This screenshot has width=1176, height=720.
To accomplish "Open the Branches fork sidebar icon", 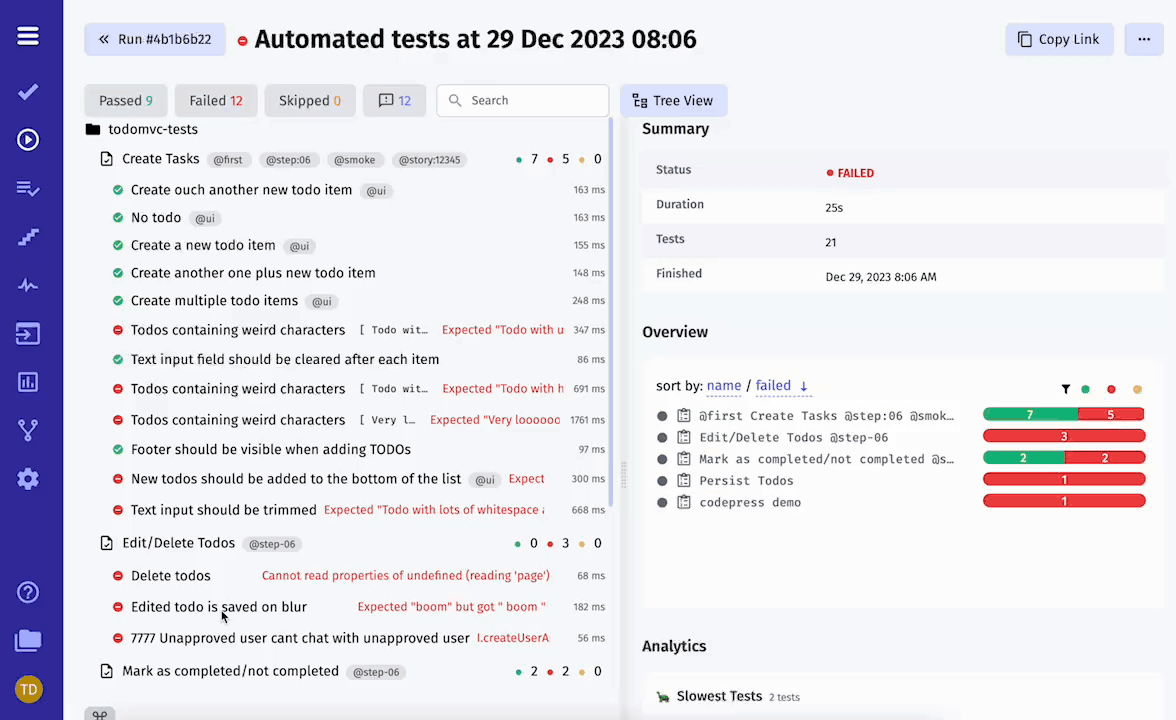I will pos(28,430).
